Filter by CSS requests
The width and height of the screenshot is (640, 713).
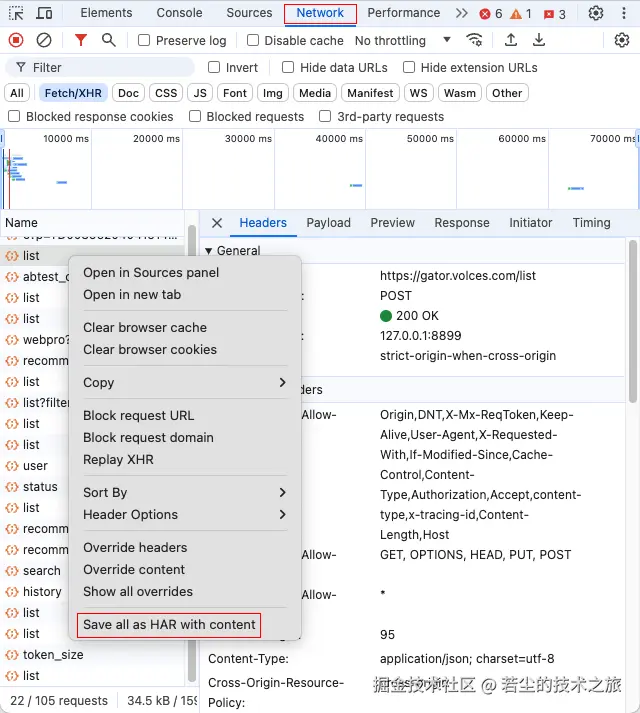[166, 93]
